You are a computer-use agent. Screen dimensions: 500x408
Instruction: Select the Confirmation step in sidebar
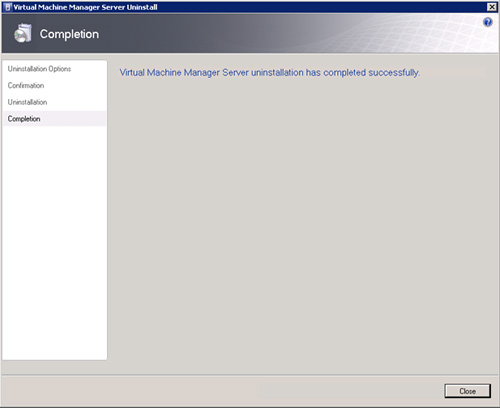26,85
